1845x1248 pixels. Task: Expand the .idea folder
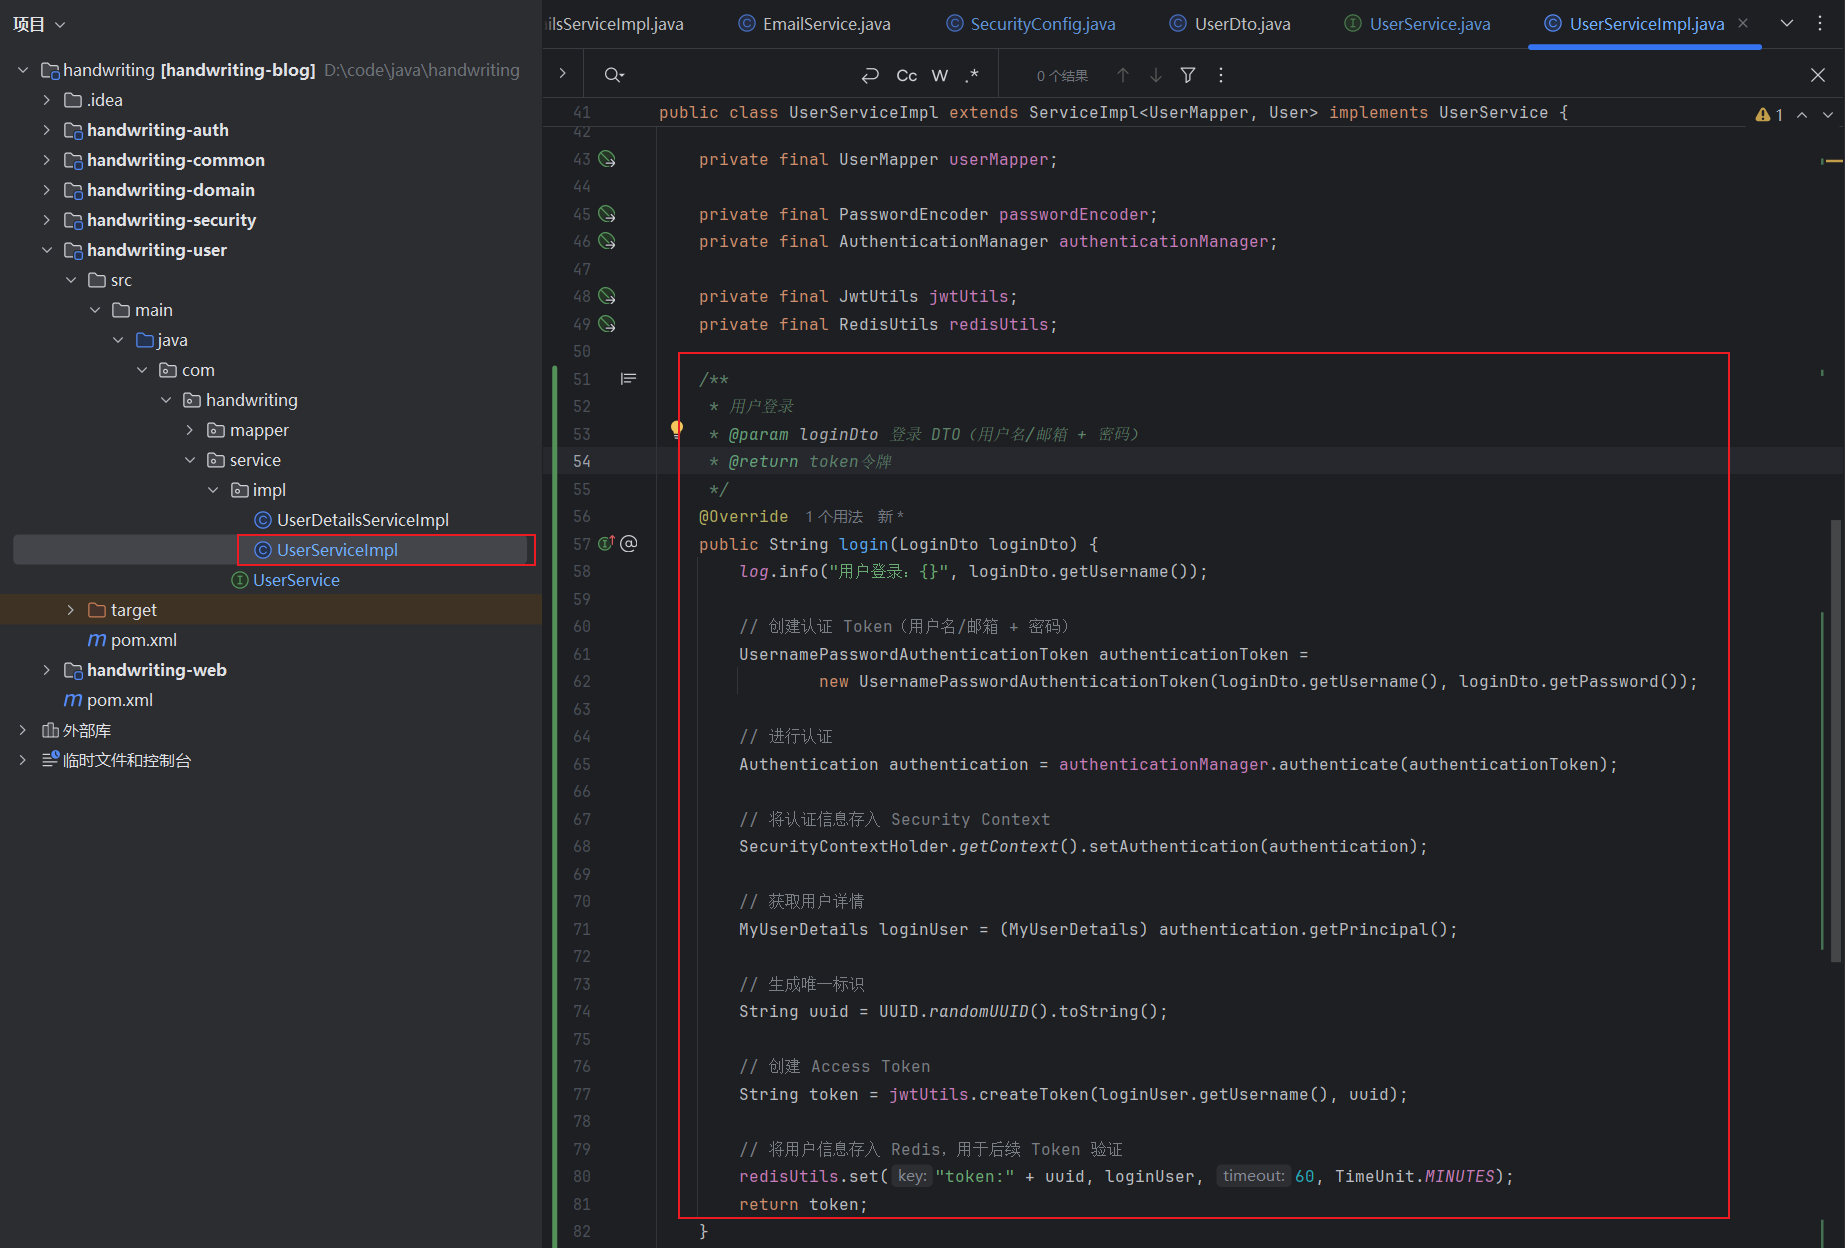[47, 100]
